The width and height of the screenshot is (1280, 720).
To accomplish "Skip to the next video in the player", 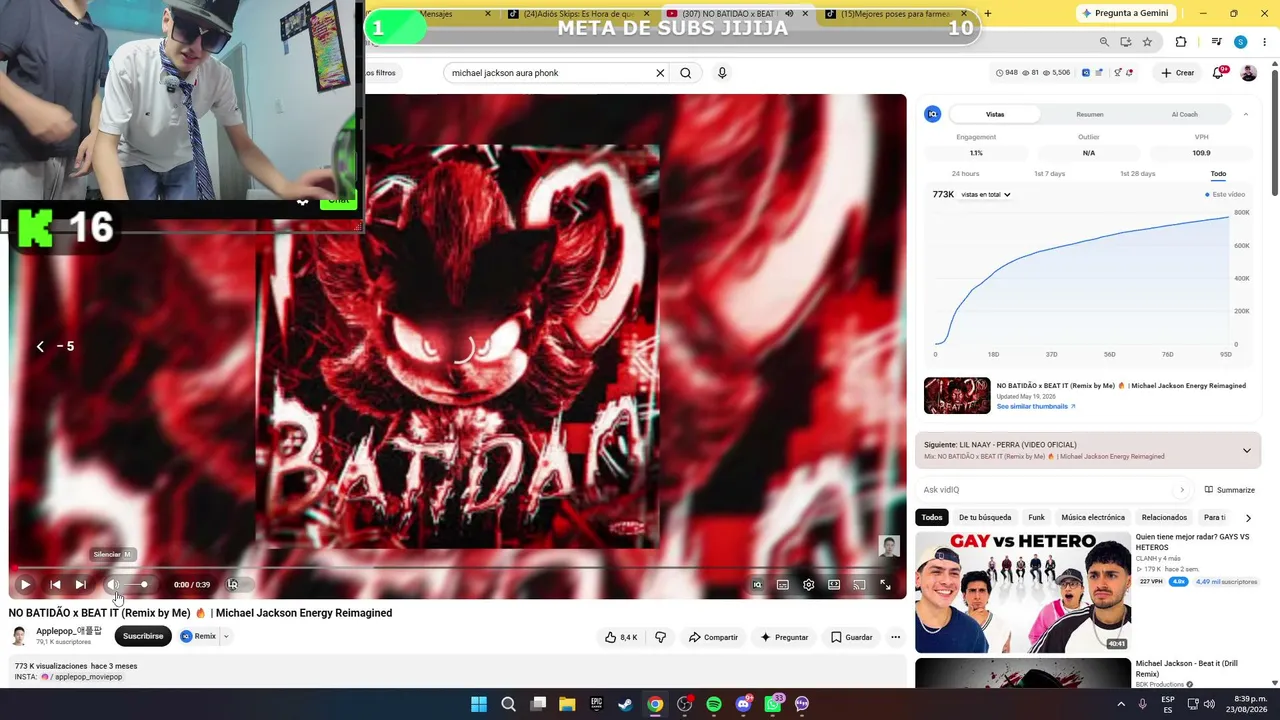I will coord(80,585).
